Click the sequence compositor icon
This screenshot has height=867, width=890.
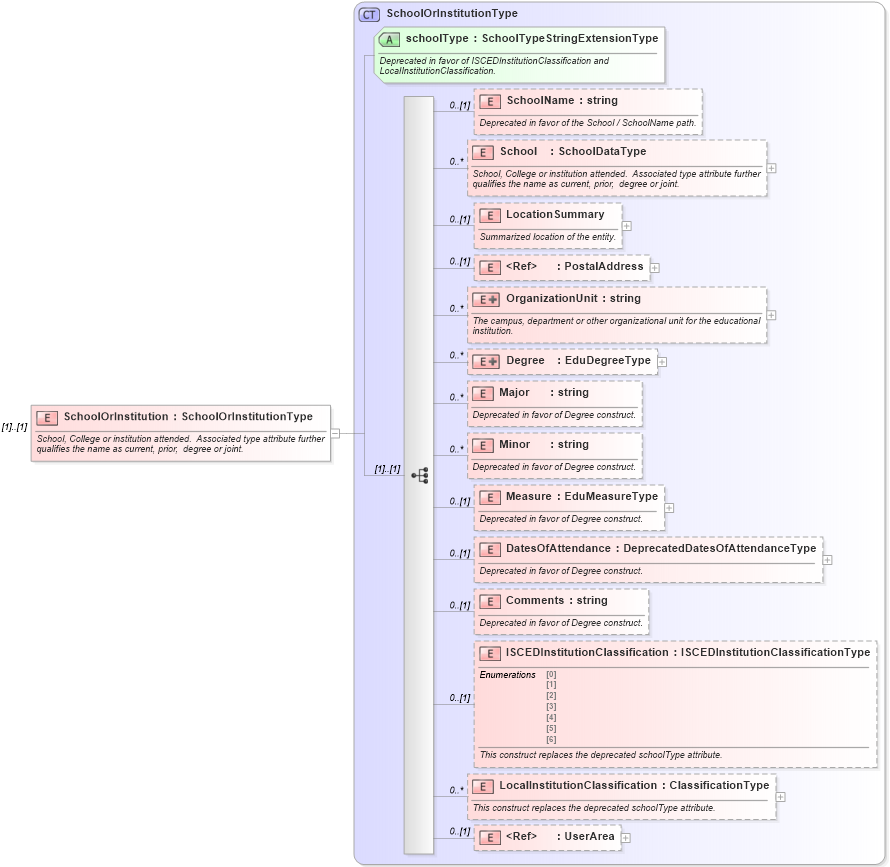420,475
